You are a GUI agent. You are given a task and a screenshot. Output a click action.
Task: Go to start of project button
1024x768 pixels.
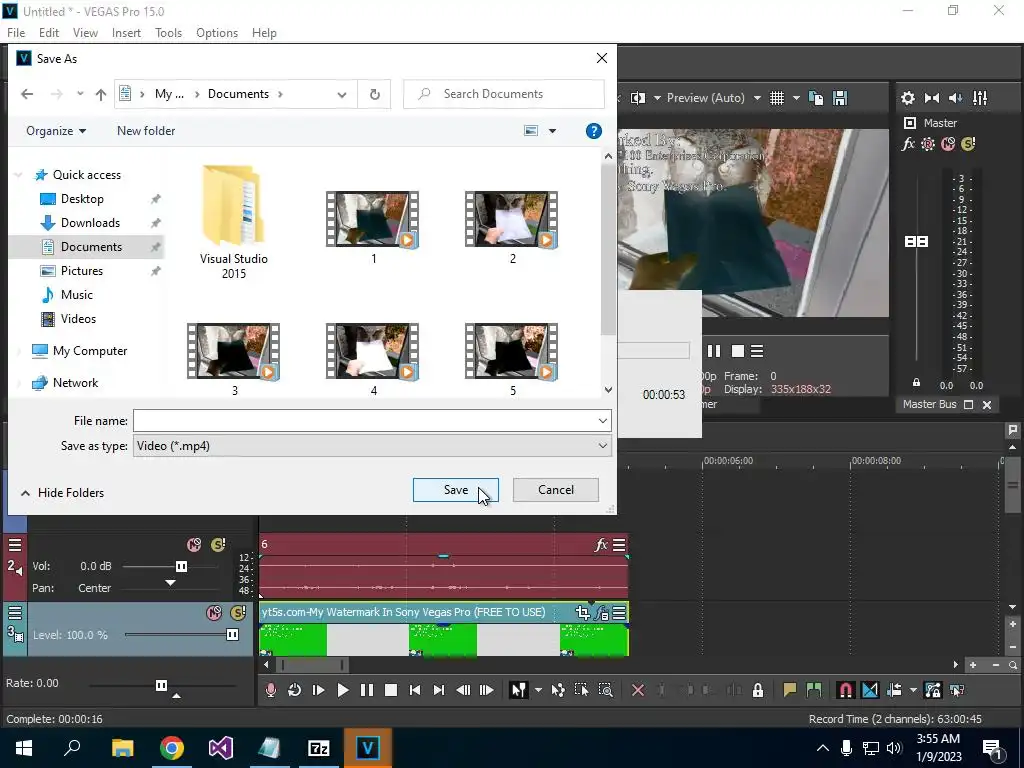click(415, 690)
